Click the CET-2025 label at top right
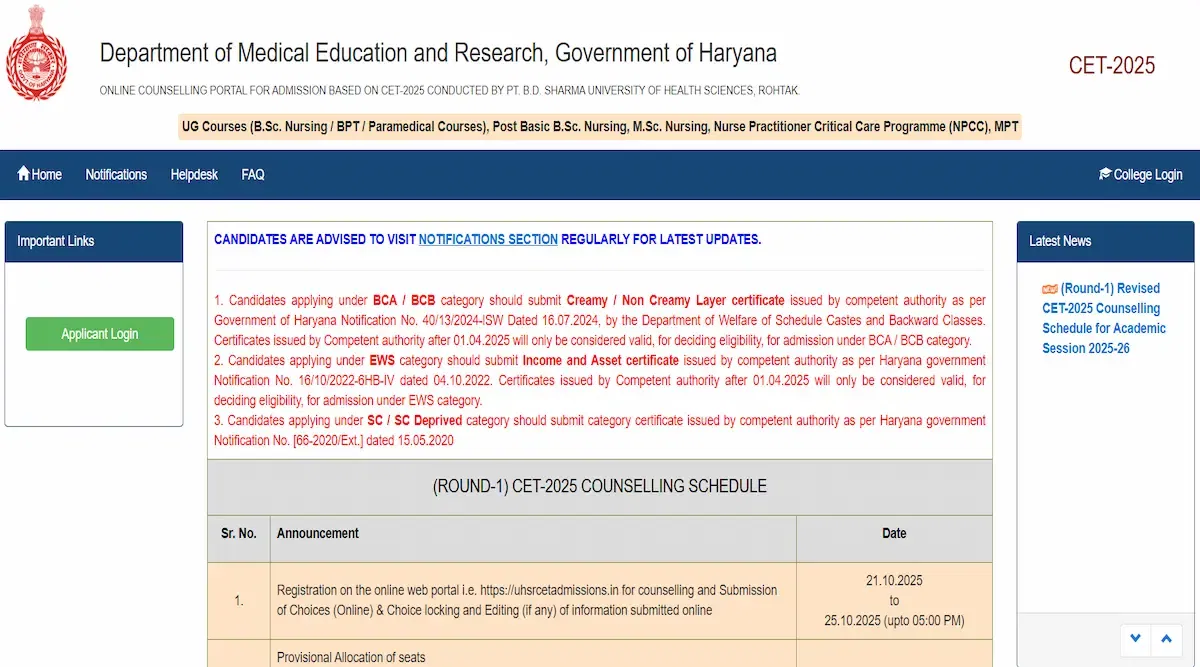 [1111, 66]
